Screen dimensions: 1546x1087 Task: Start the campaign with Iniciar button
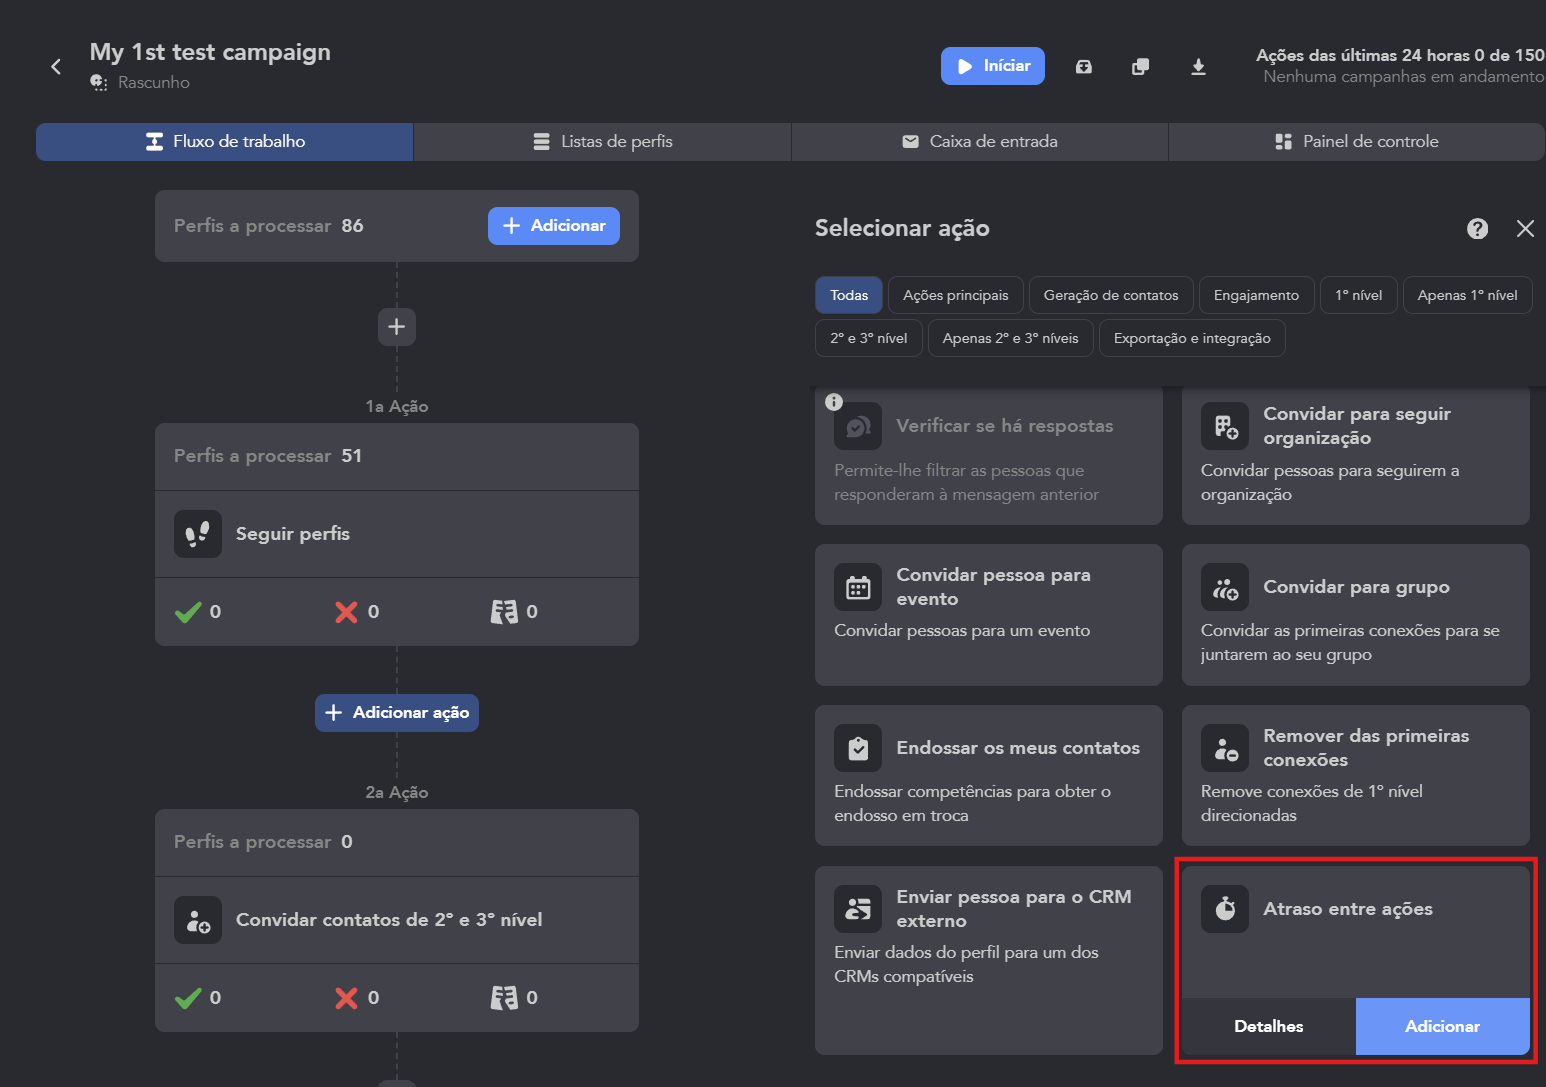pyautogui.click(x=993, y=66)
